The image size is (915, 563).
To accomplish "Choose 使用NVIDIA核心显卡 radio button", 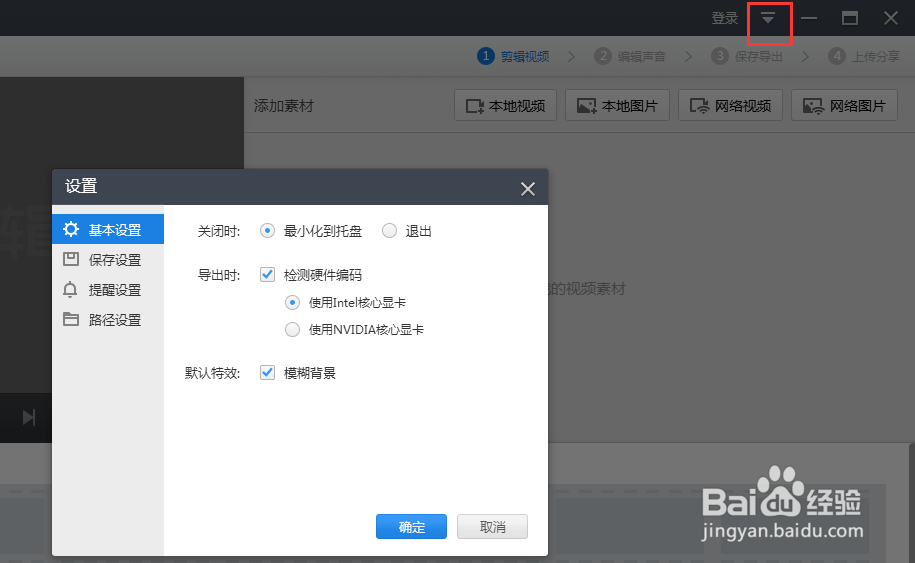I will [x=292, y=330].
